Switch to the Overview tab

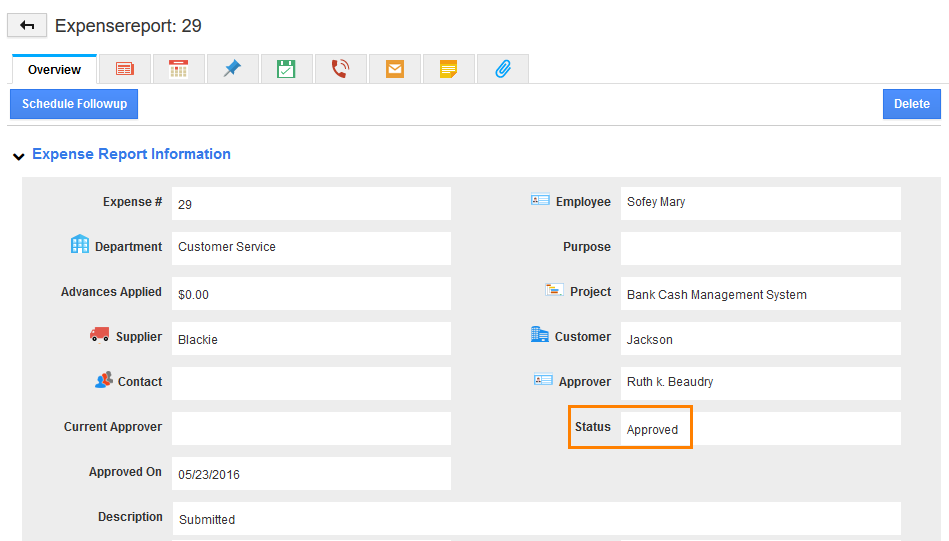click(54, 69)
